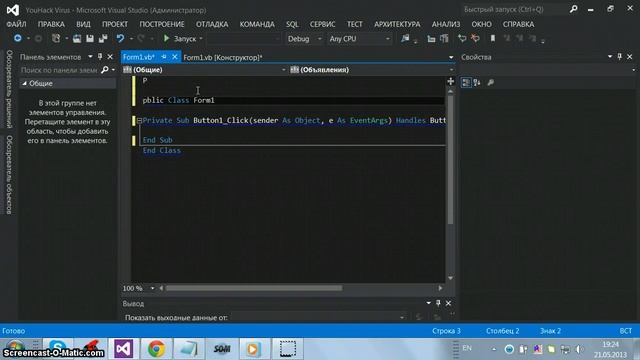This screenshot has width=640, height=360.
Task: Show categorized view in Свойства
Action: [466, 82]
